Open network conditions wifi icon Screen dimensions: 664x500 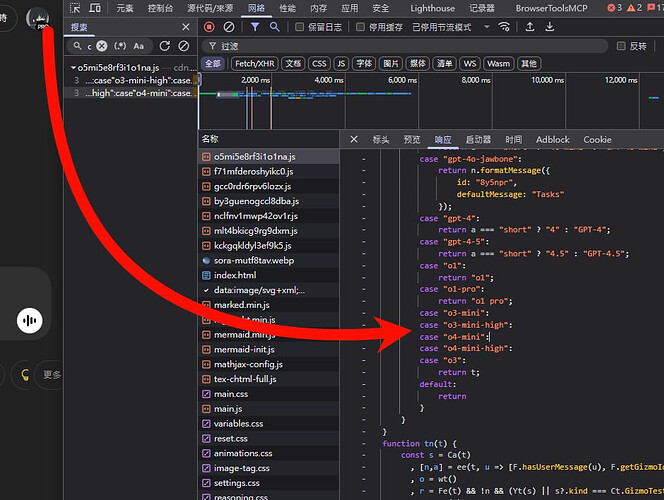tap(504, 27)
